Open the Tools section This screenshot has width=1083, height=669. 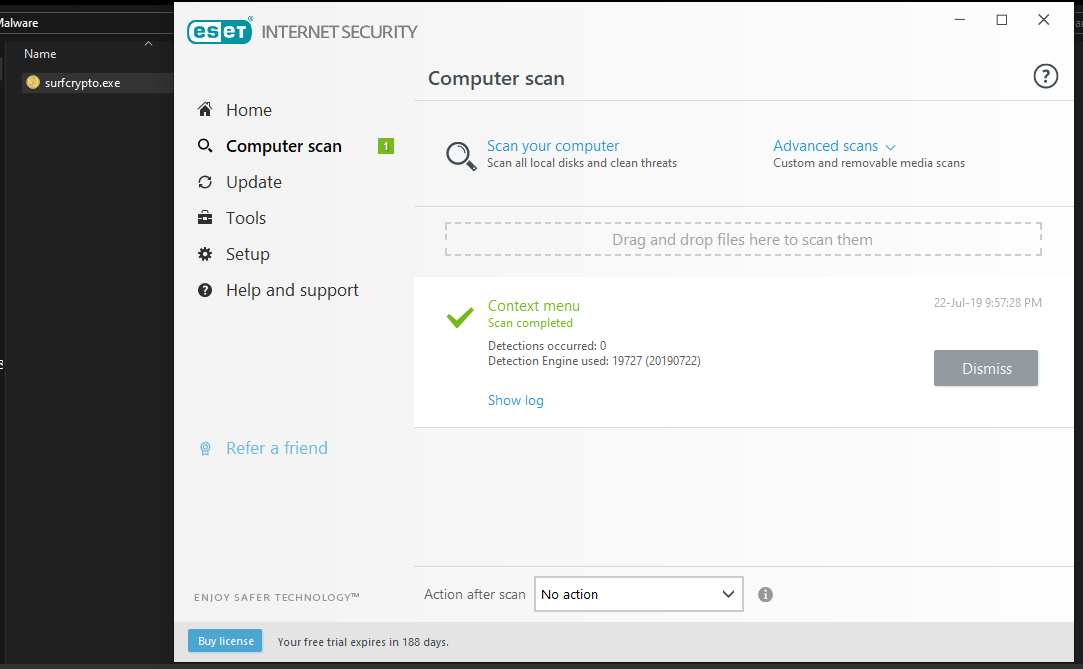click(x=246, y=218)
